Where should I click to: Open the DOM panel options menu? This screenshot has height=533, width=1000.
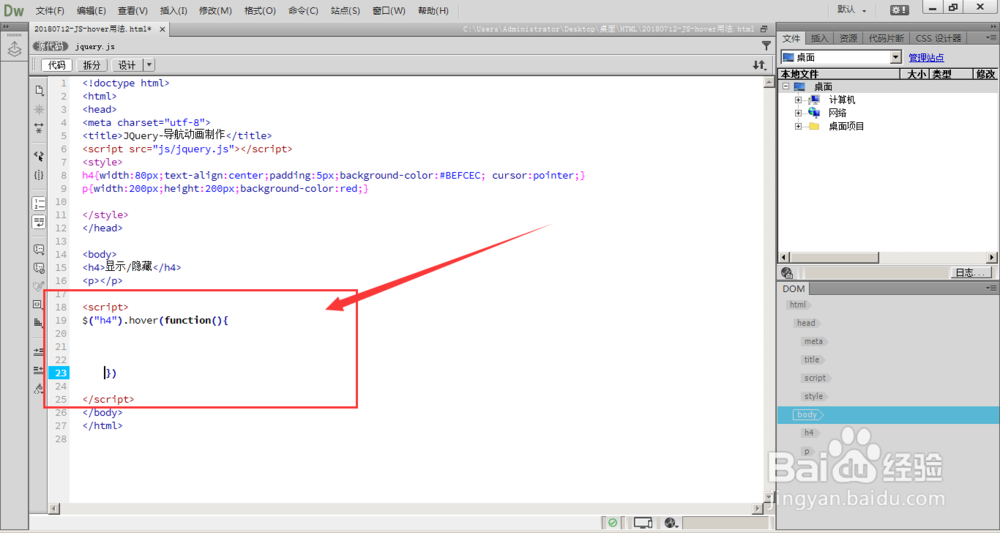pos(990,289)
